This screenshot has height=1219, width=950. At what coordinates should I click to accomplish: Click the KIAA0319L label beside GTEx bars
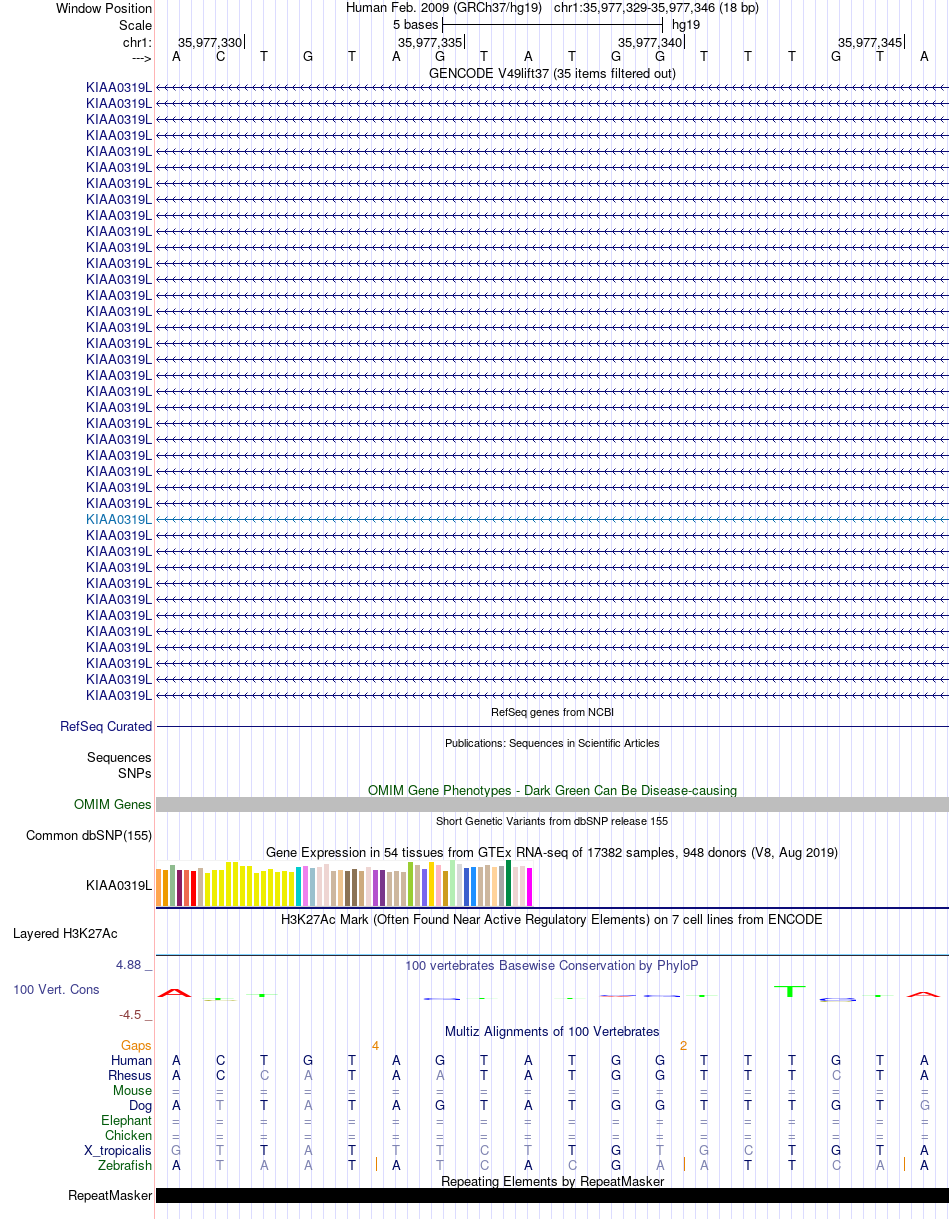(x=119, y=885)
